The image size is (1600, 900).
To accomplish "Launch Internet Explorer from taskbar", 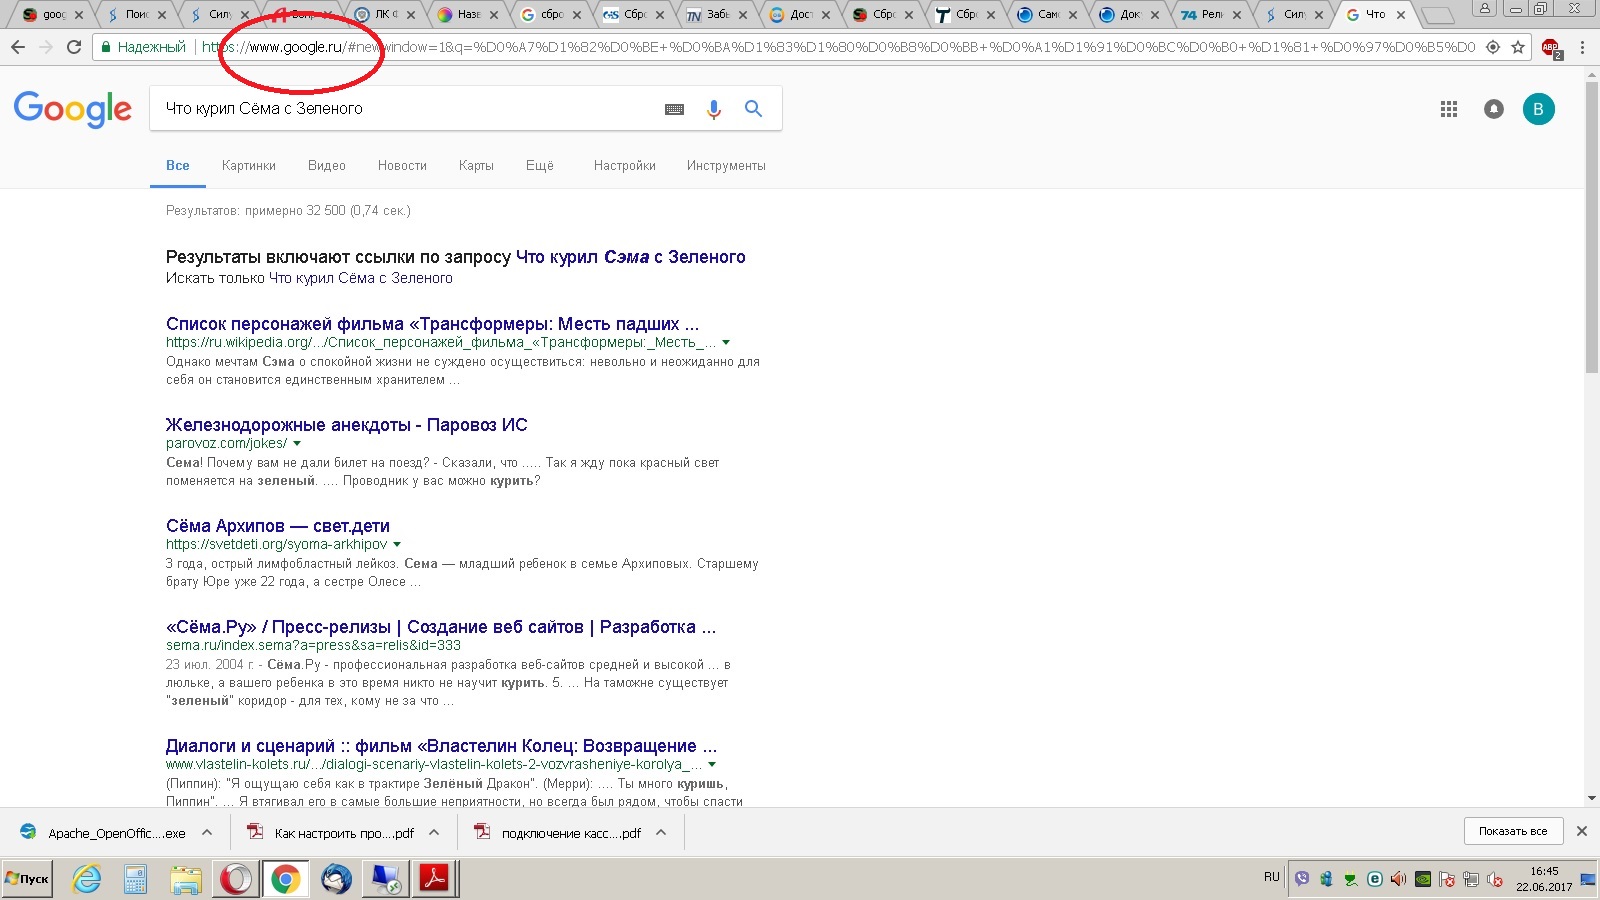I will (87, 879).
